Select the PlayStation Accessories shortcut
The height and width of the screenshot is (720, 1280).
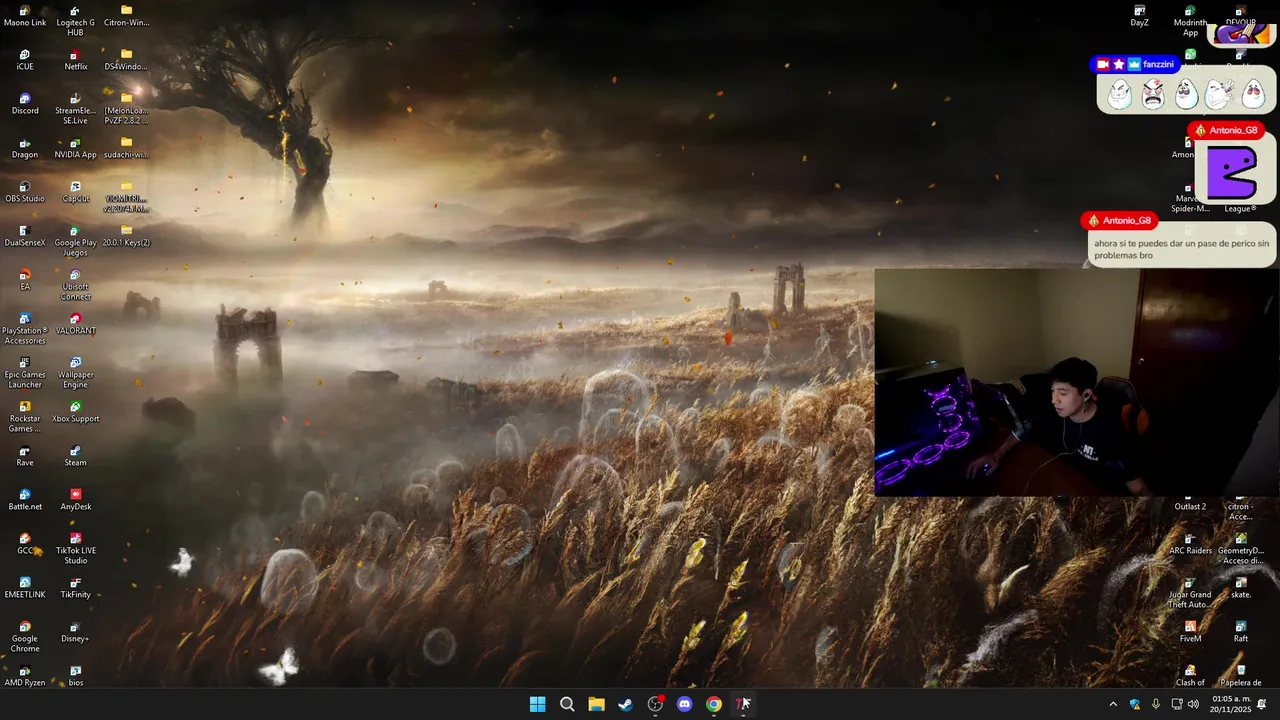point(25,329)
